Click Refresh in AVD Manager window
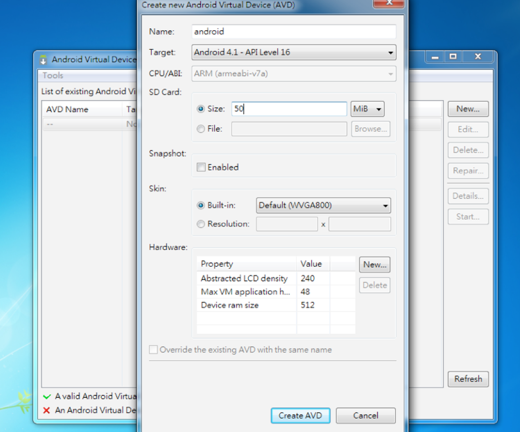 click(468, 379)
